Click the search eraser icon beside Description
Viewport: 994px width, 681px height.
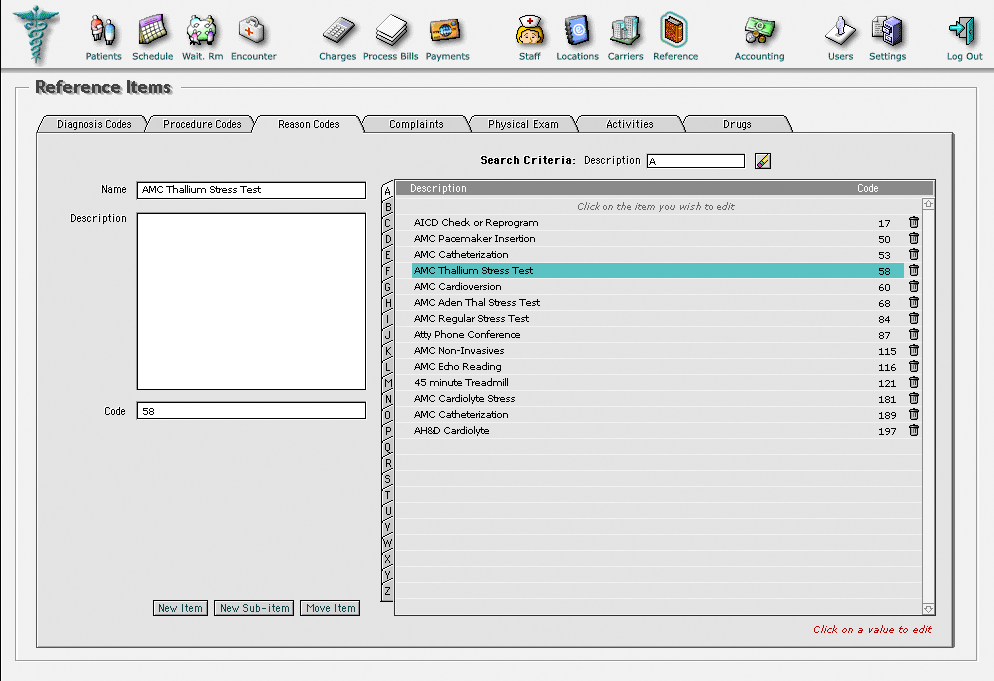pyautogui.click(x=763, y=161)
